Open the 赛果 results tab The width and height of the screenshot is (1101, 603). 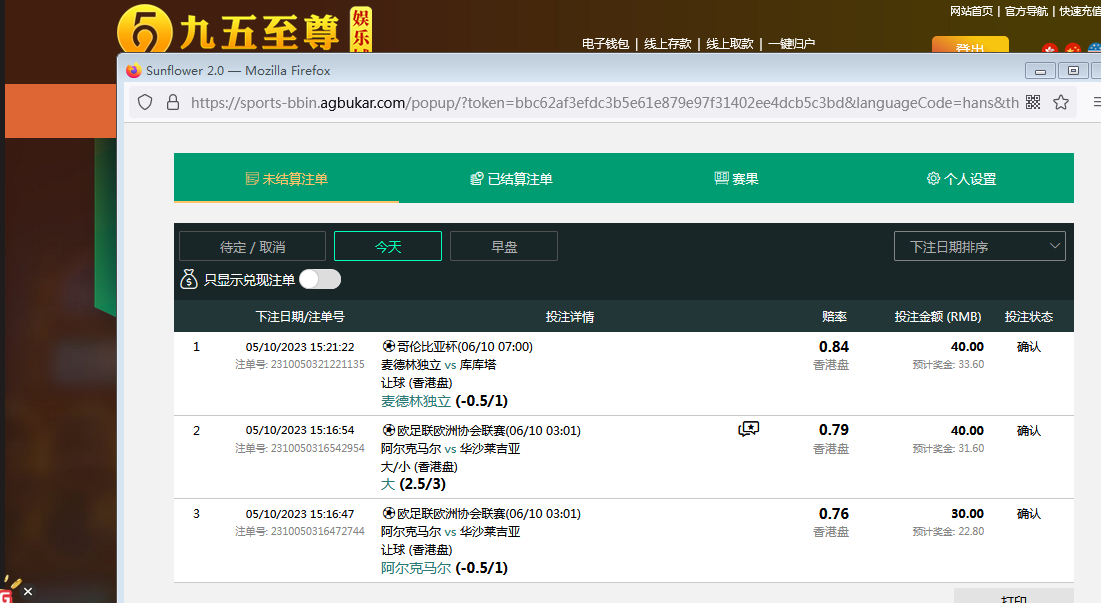tap(736, 179)
